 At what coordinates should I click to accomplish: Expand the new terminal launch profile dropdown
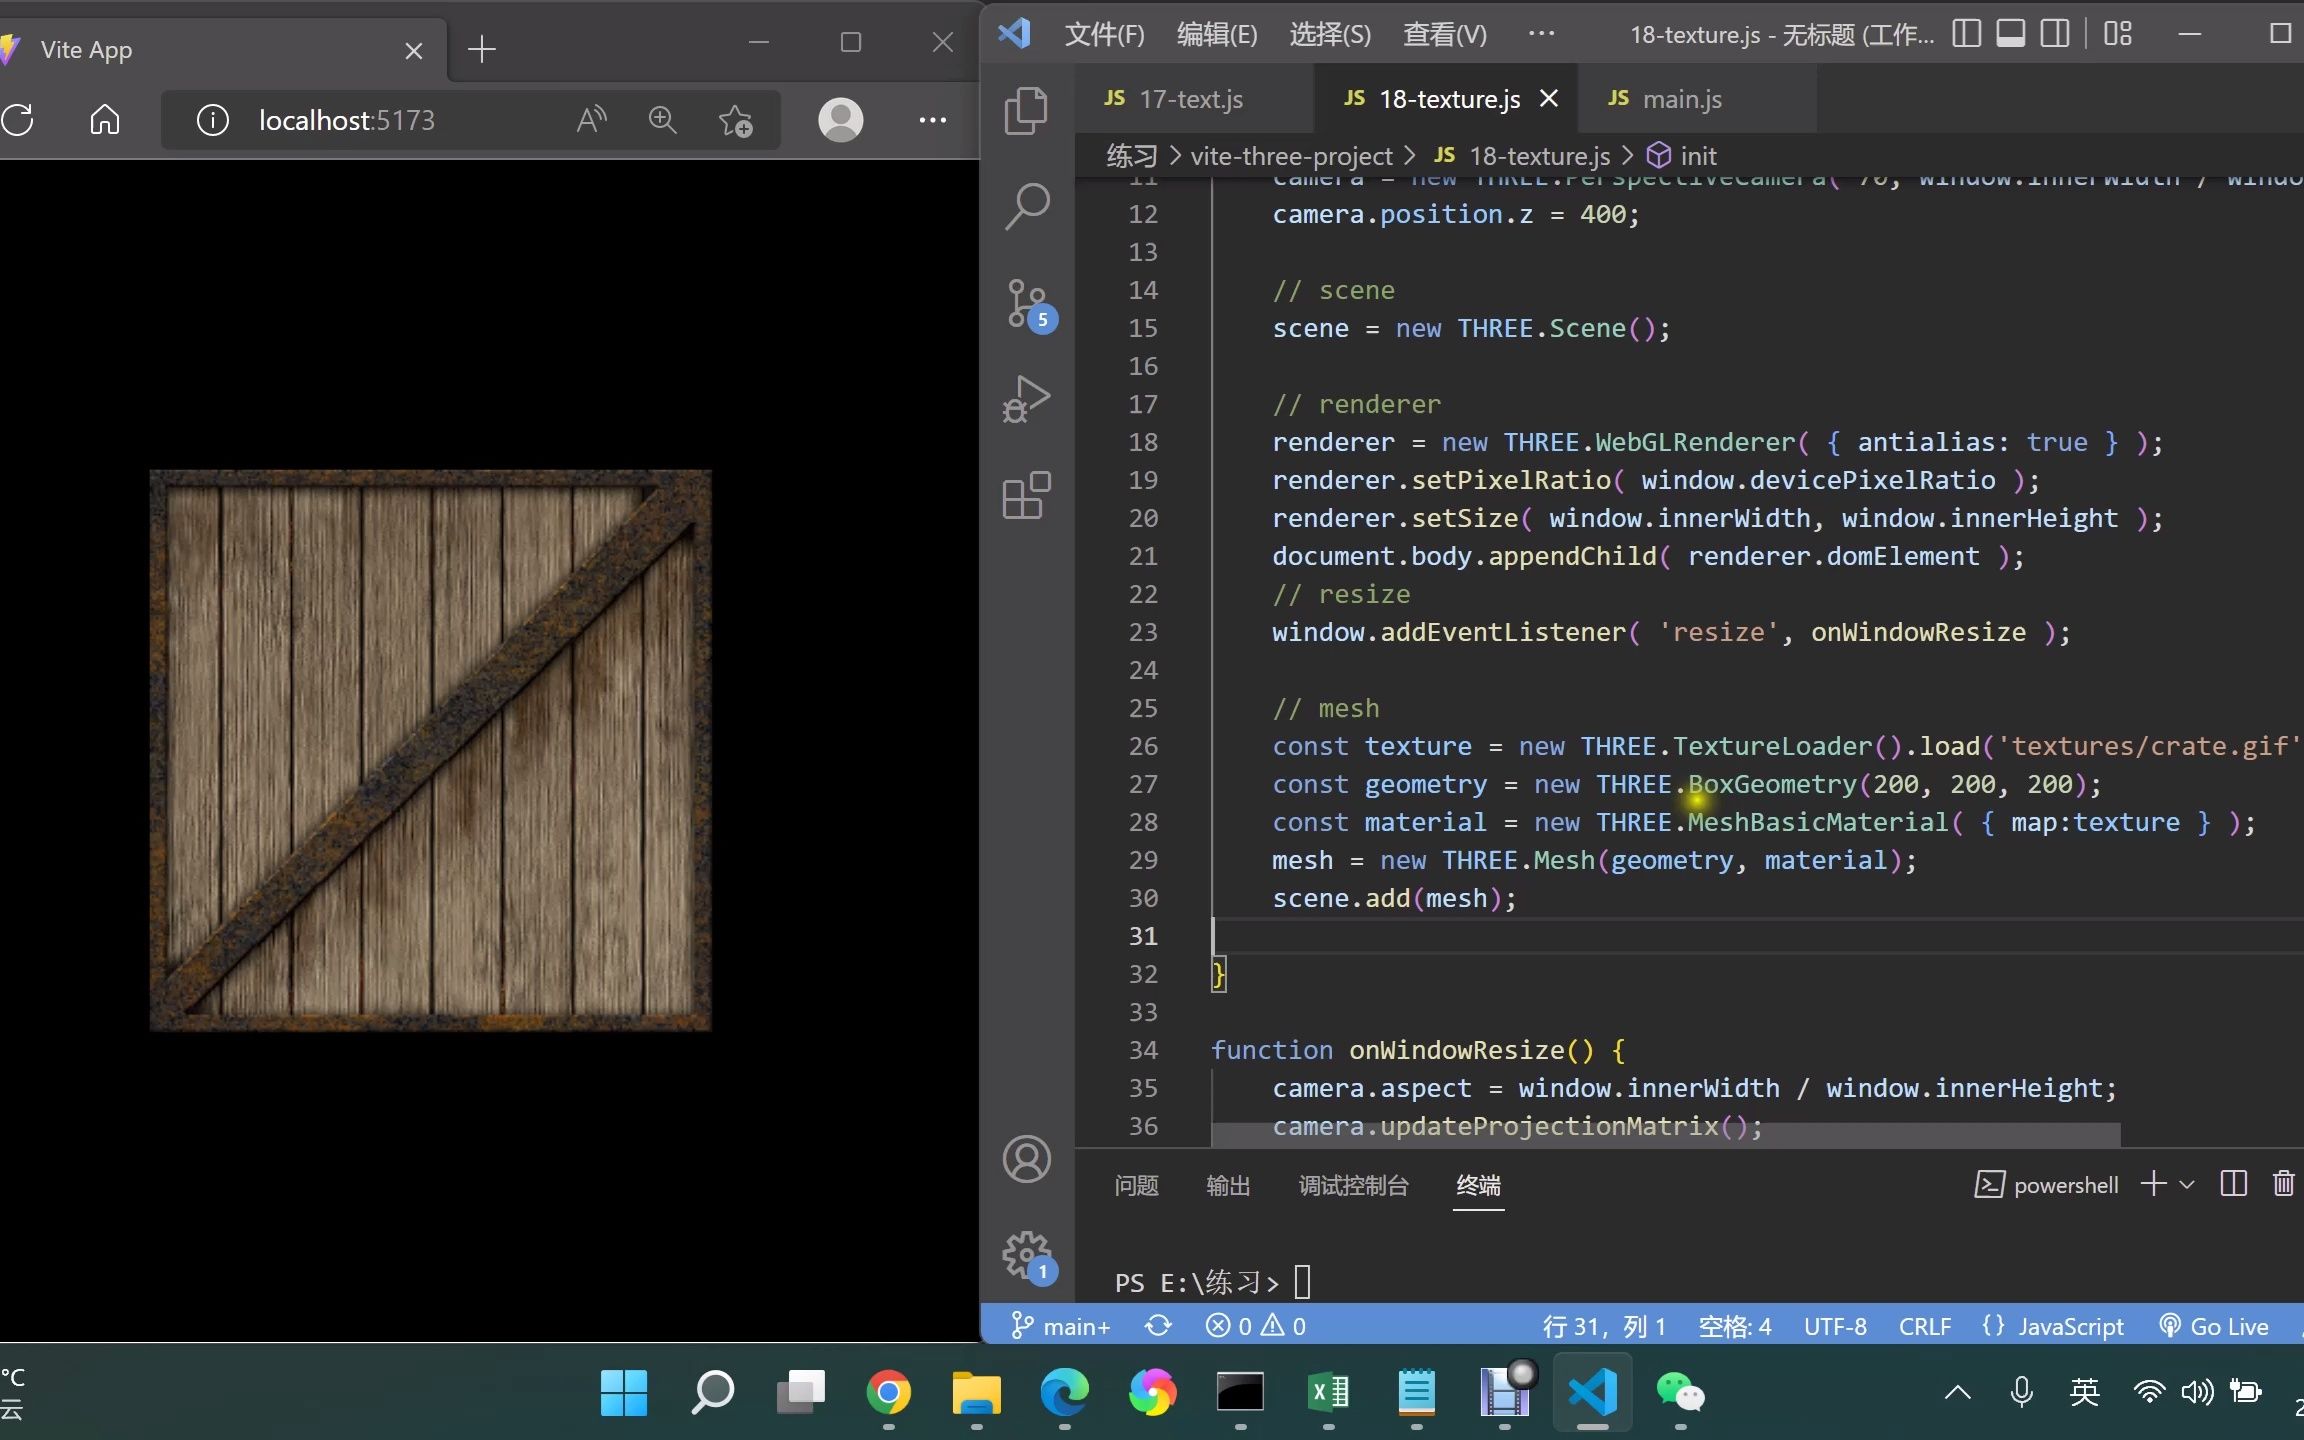pyautogui.click(x=2187, y=1184)
